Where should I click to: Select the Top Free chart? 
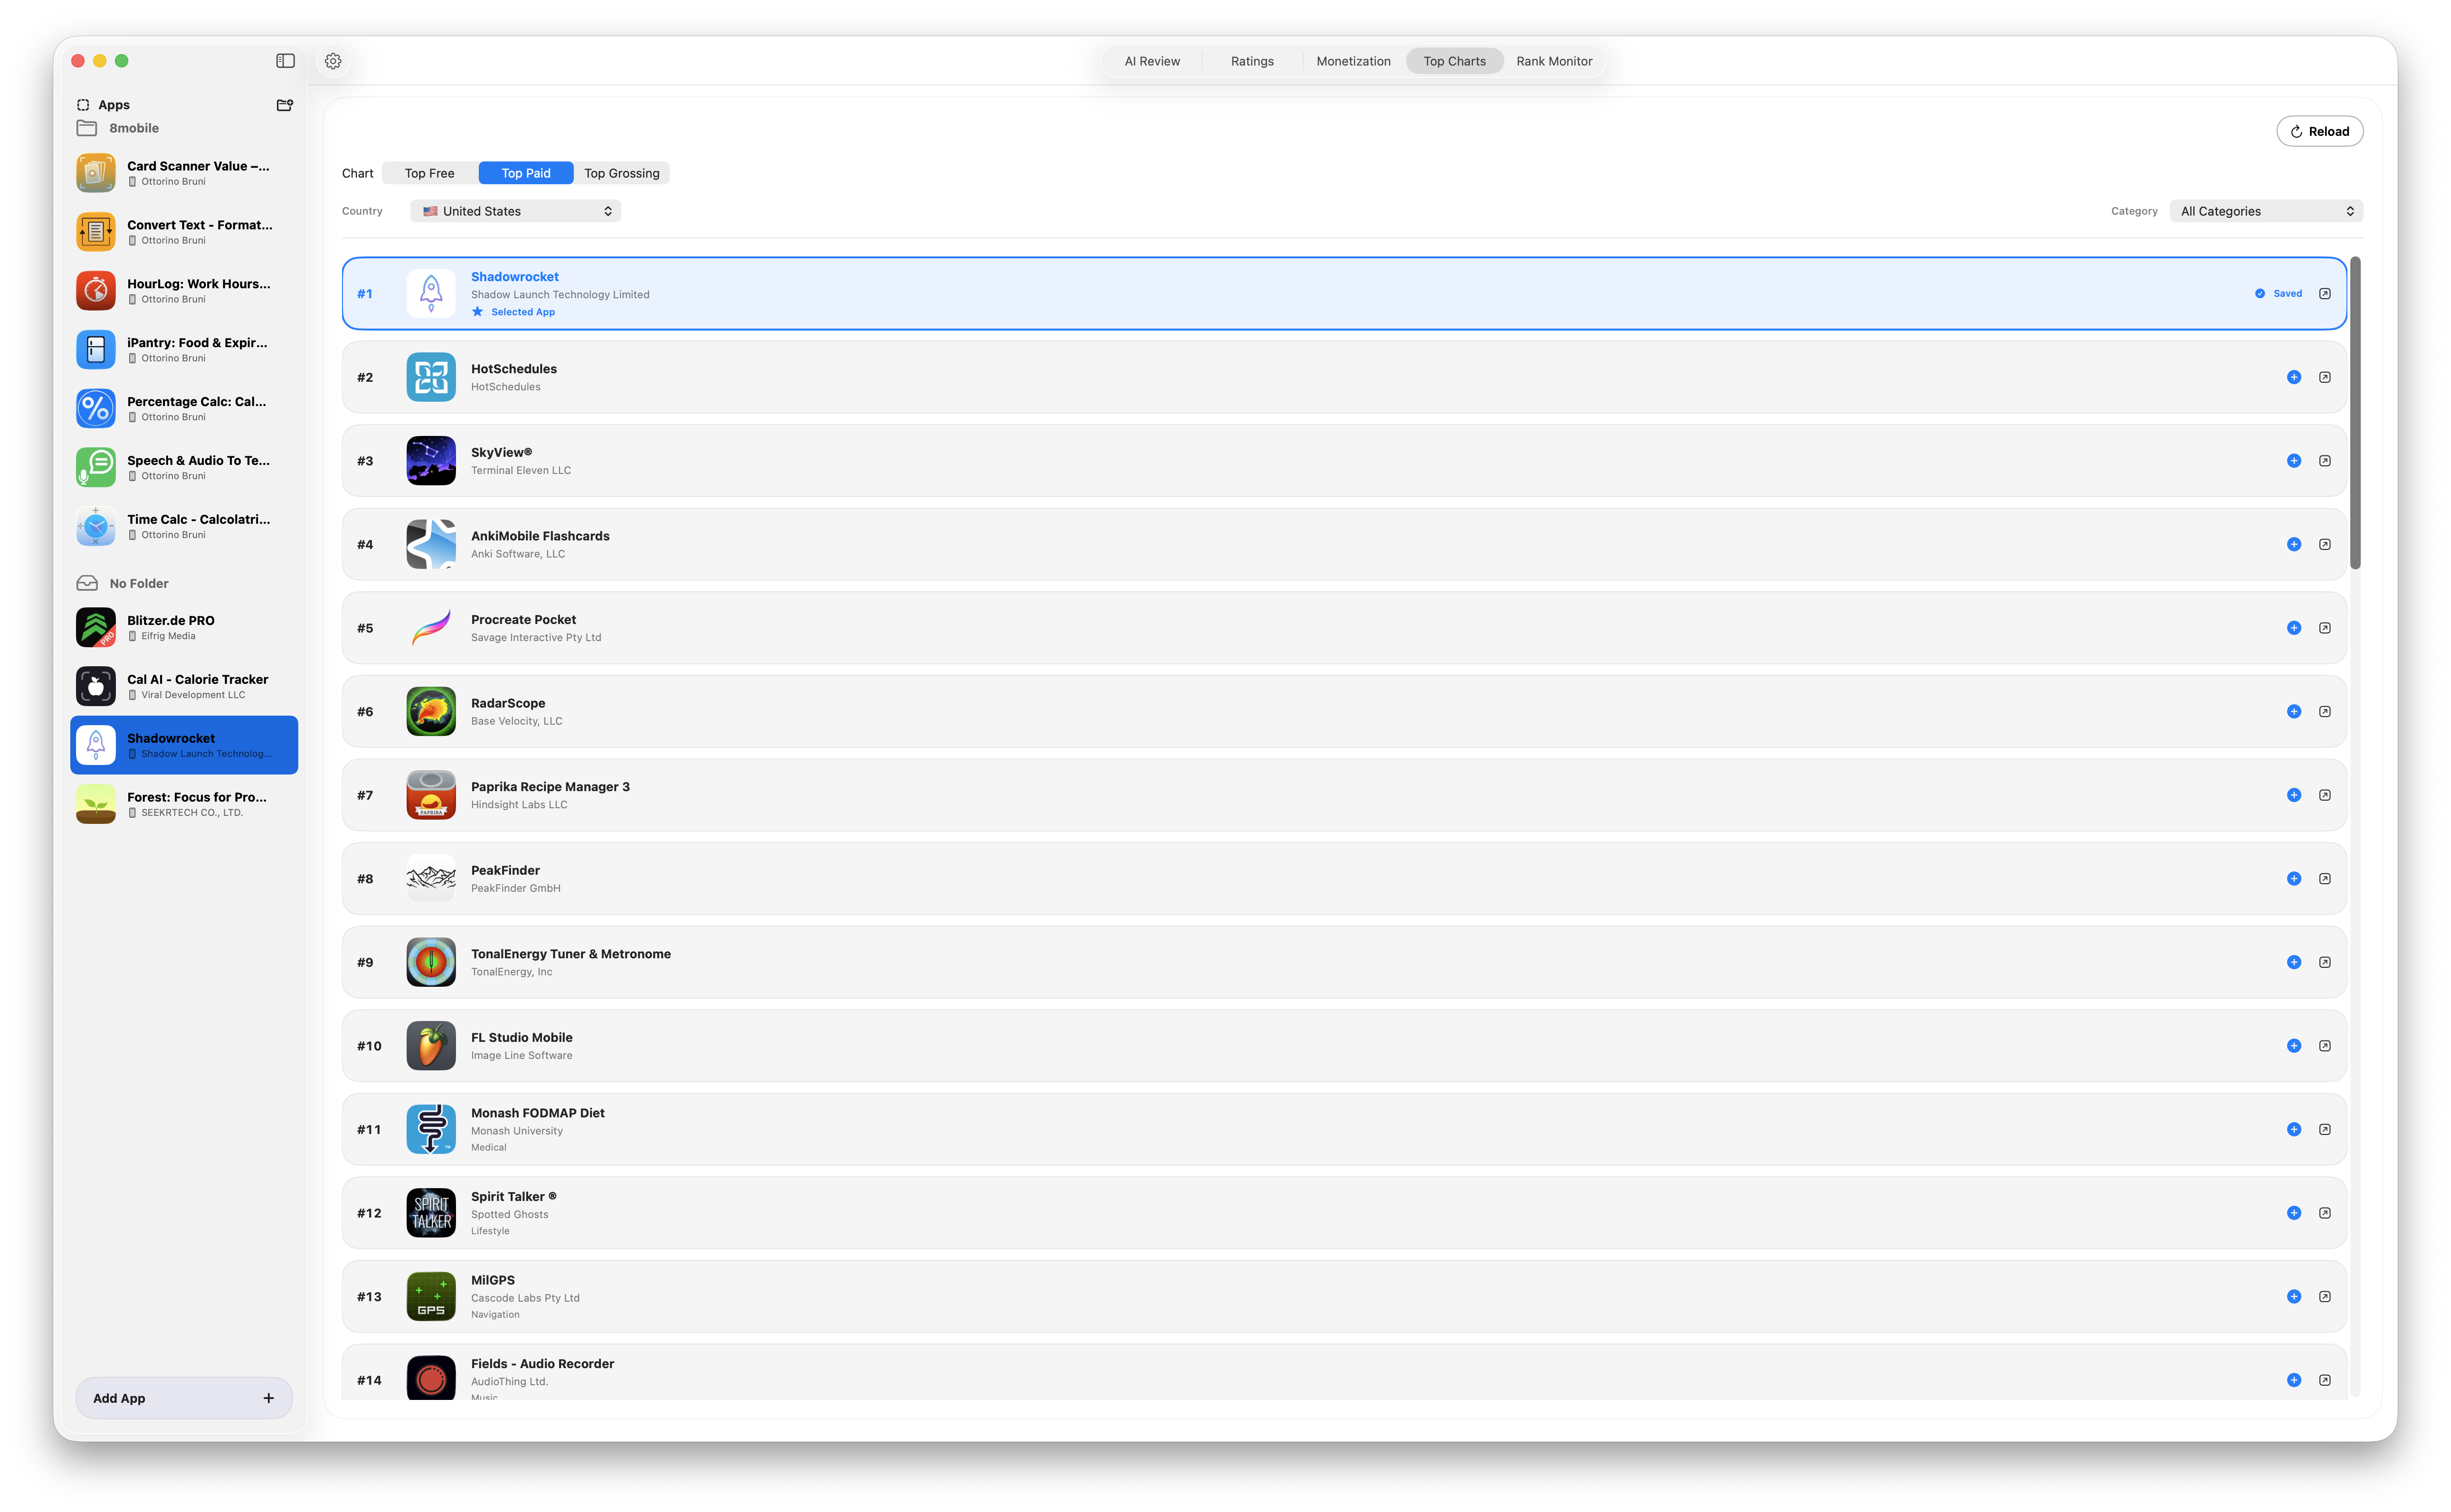pos(429,173)
